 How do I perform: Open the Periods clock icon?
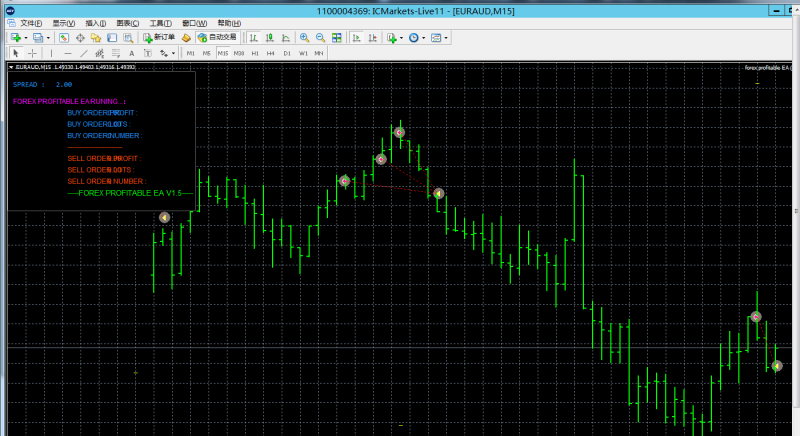pyautogui.click(x=414, y=38)
